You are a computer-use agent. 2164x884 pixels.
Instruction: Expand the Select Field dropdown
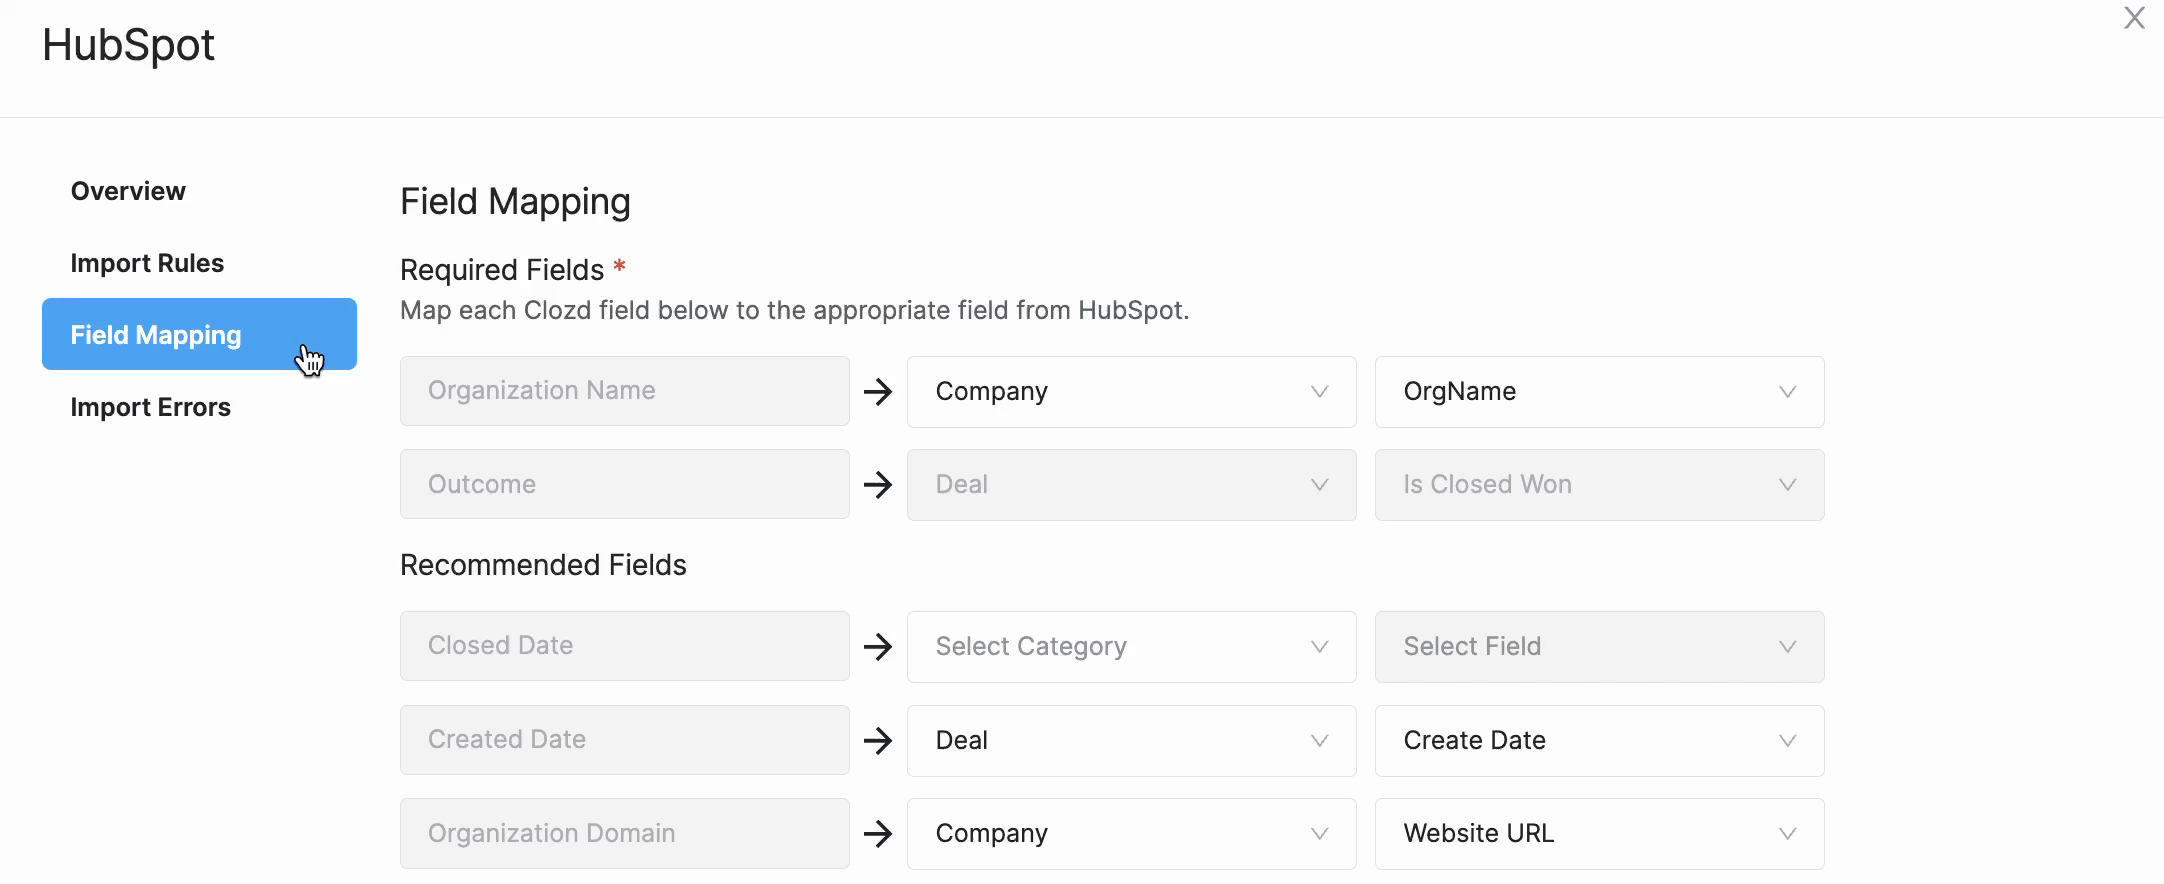pos(1599,647)
